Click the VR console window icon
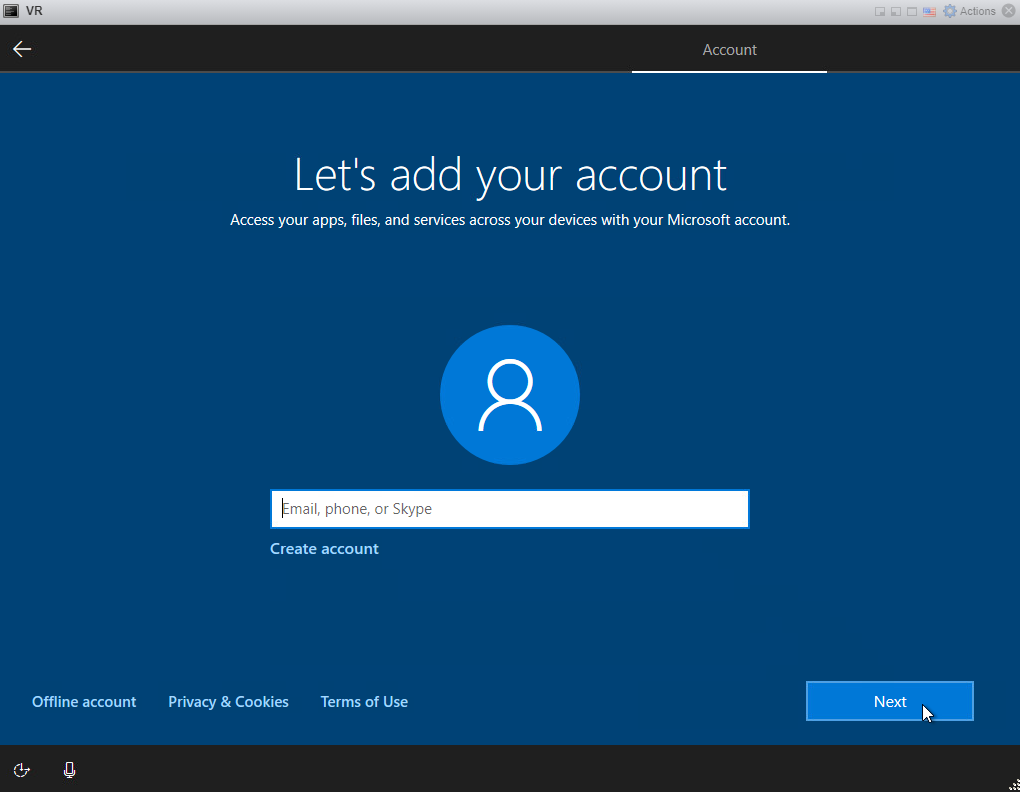The image size is (1020, 792). [x=11, y=11]
